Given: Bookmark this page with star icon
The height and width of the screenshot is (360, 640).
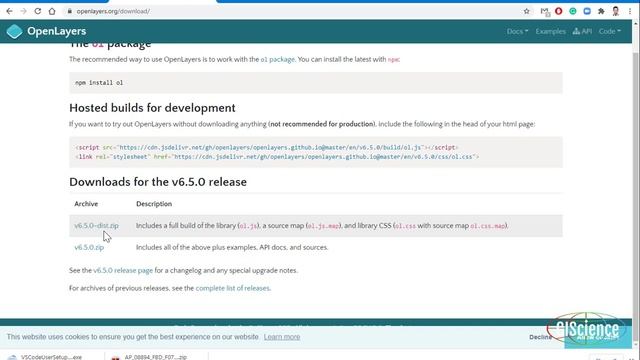Looking at the screenshot, I should click(x=527, y=11).
